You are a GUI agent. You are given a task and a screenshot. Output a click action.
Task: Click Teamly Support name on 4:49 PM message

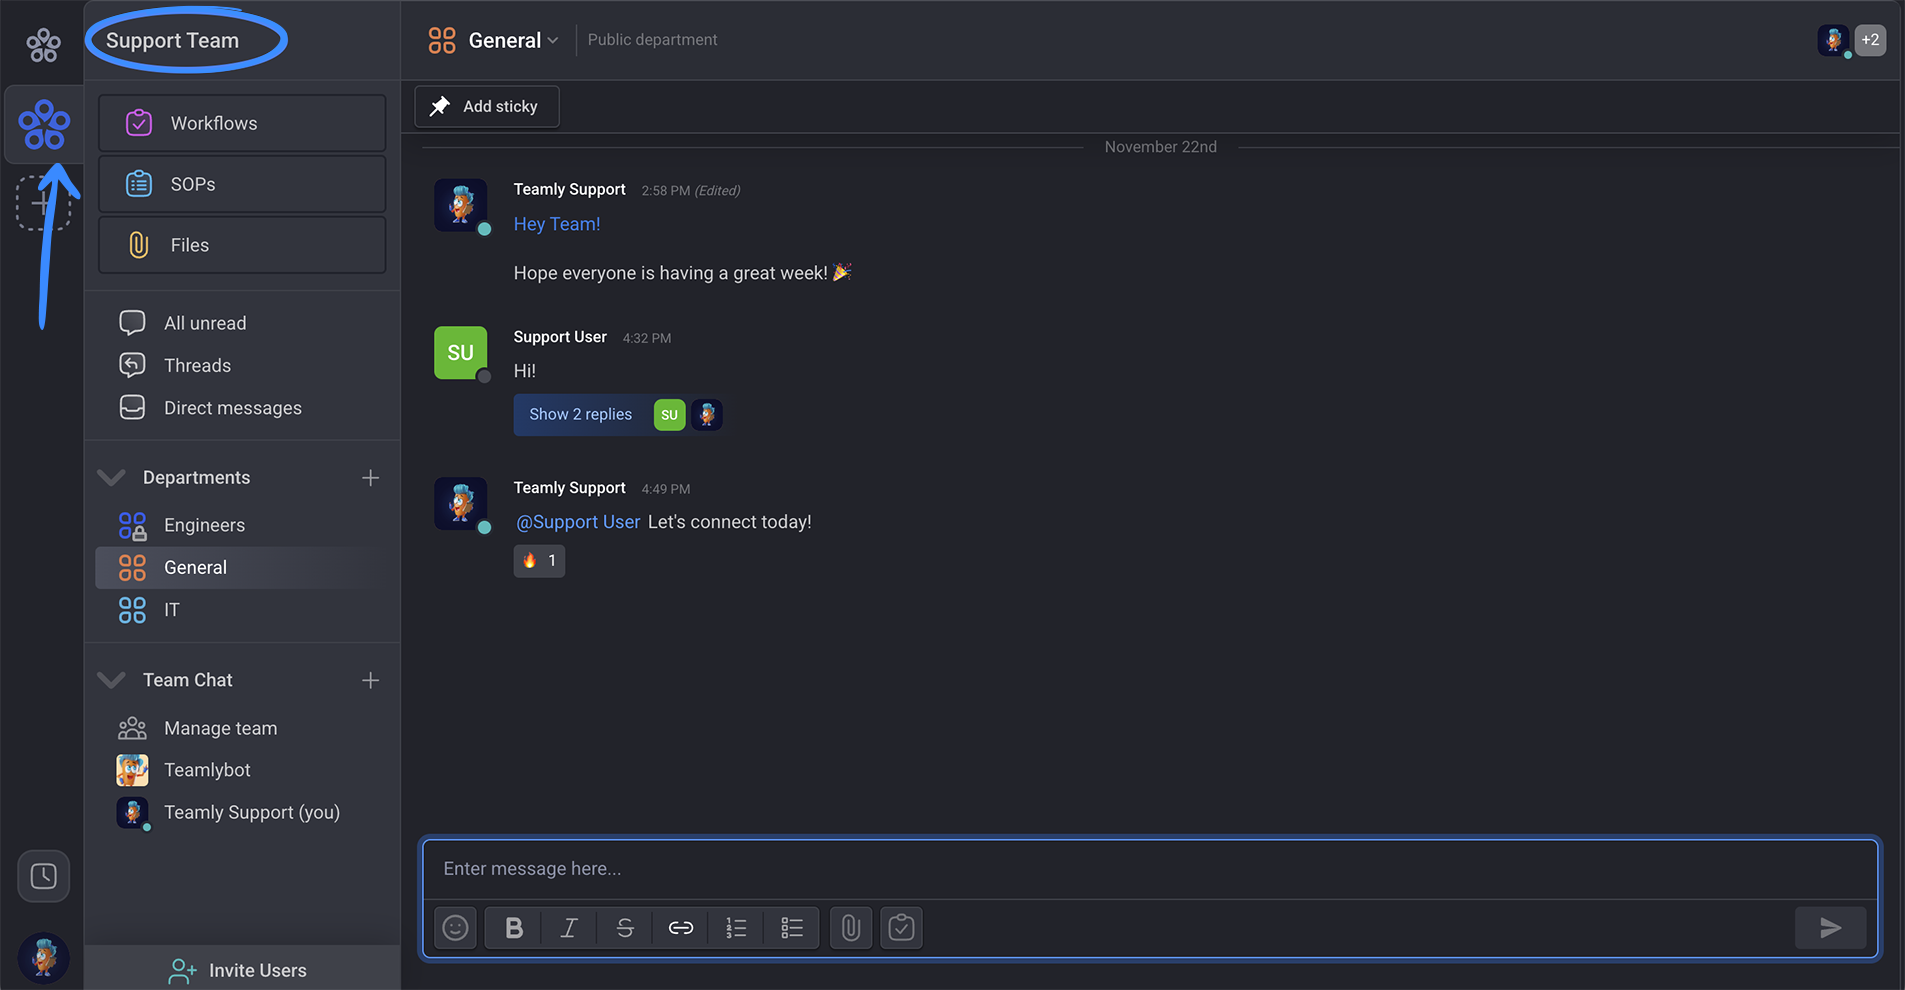[569, 488]
